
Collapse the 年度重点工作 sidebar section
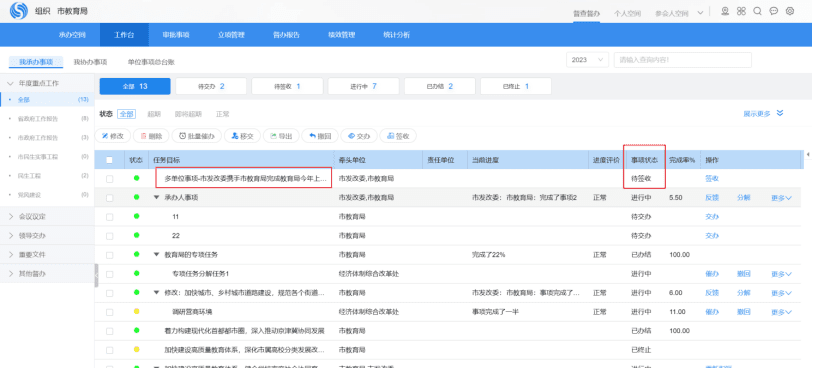[x=10, y=83]
